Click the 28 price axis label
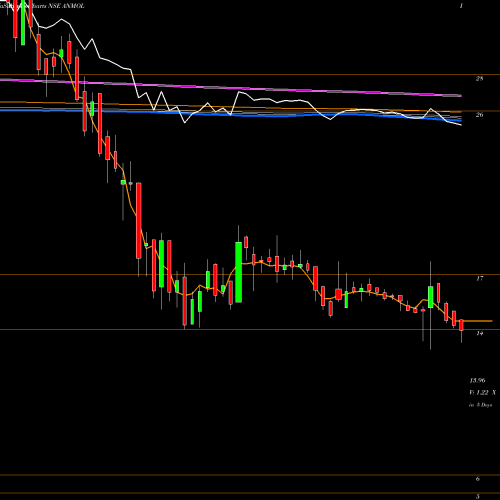 point(479,79)
